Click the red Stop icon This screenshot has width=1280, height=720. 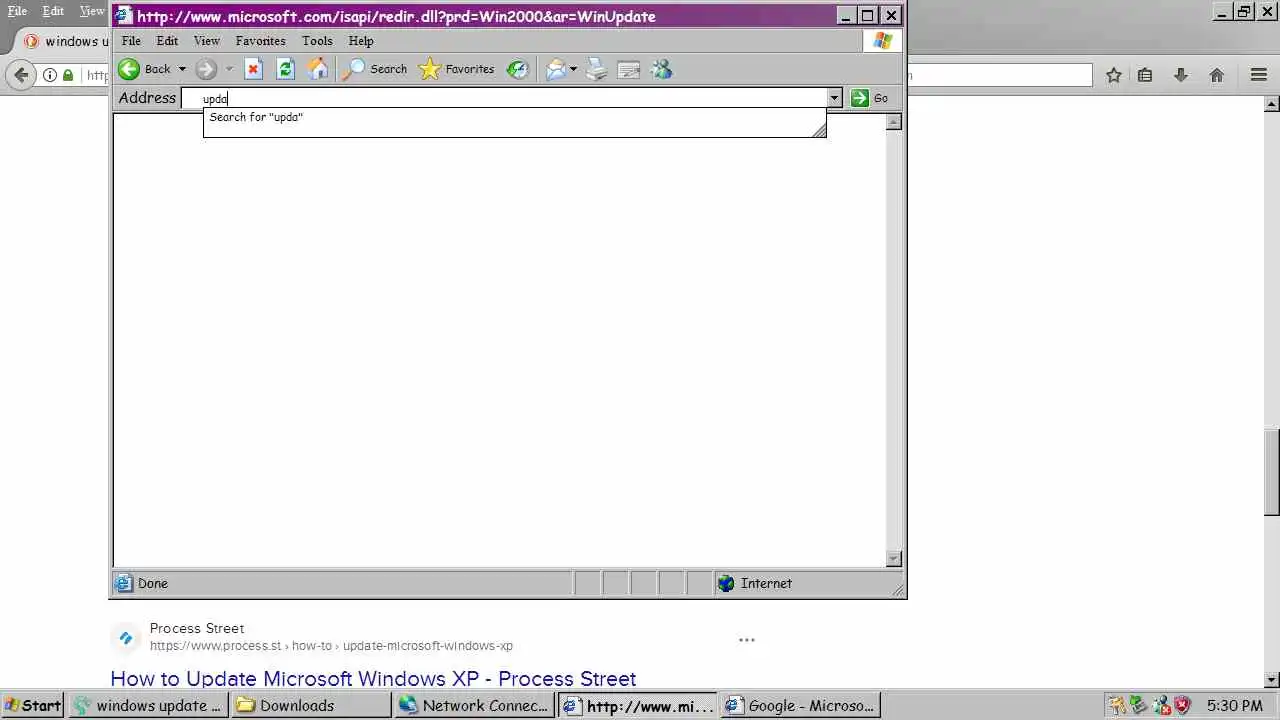coord(253,69)
